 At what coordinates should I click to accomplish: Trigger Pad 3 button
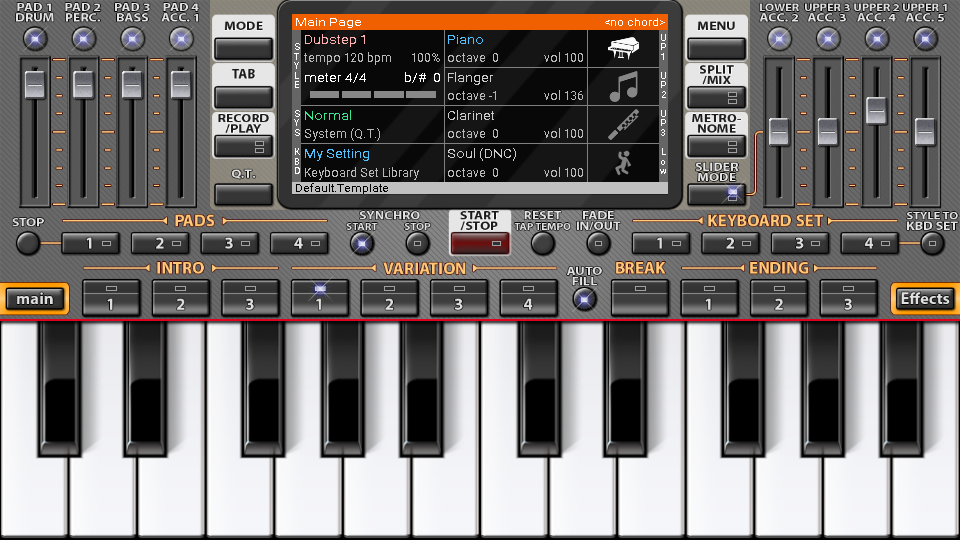[x=230, y=243]
